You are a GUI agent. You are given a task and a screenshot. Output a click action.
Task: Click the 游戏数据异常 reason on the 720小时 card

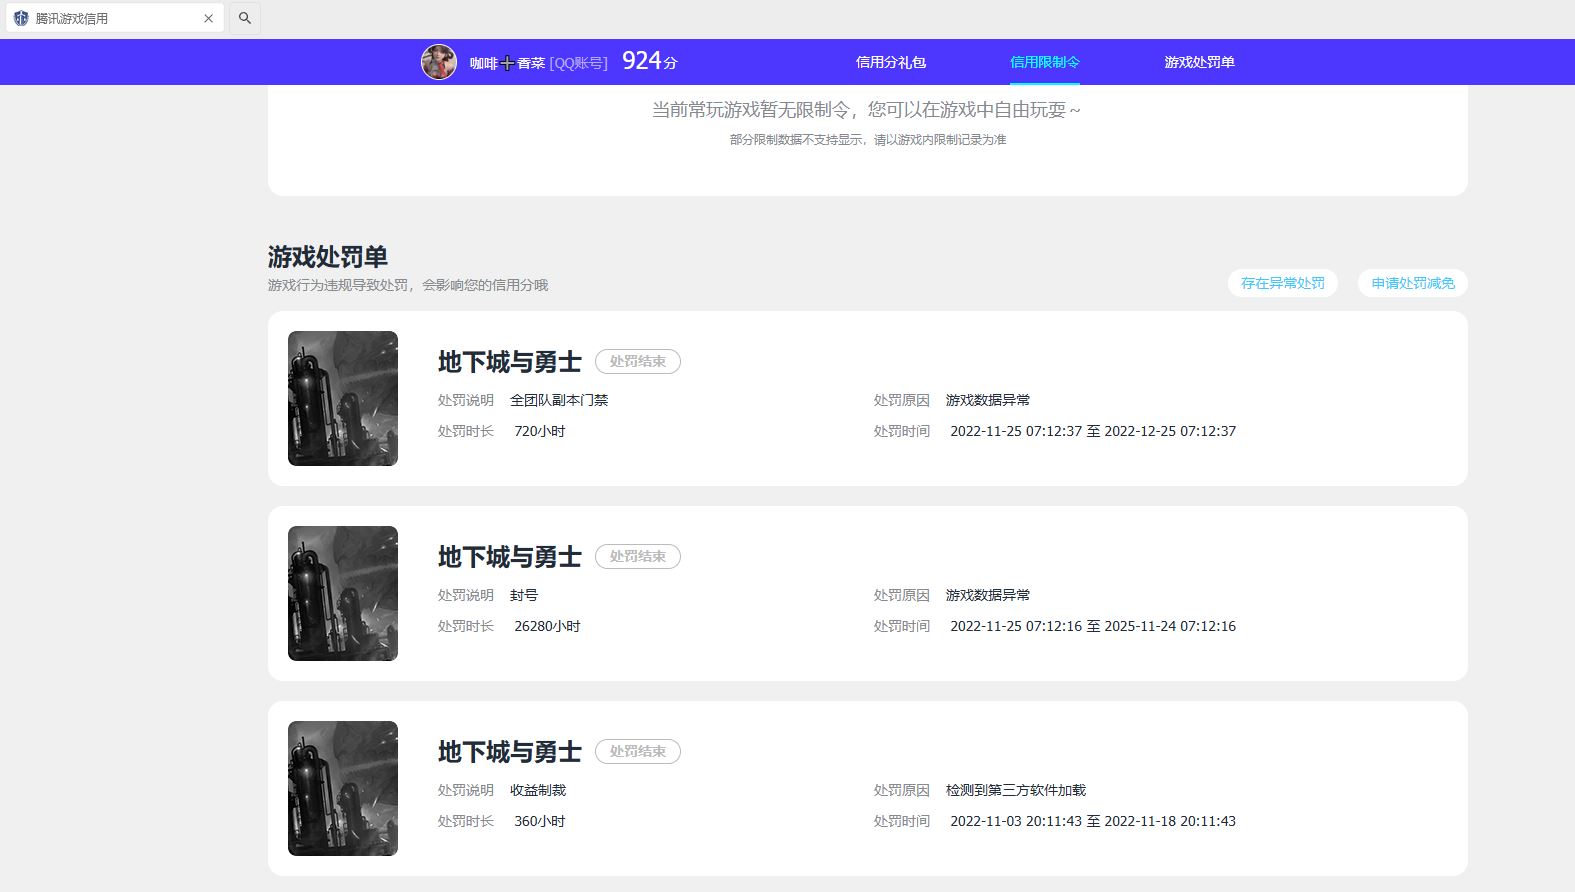[x=988, y=400]
